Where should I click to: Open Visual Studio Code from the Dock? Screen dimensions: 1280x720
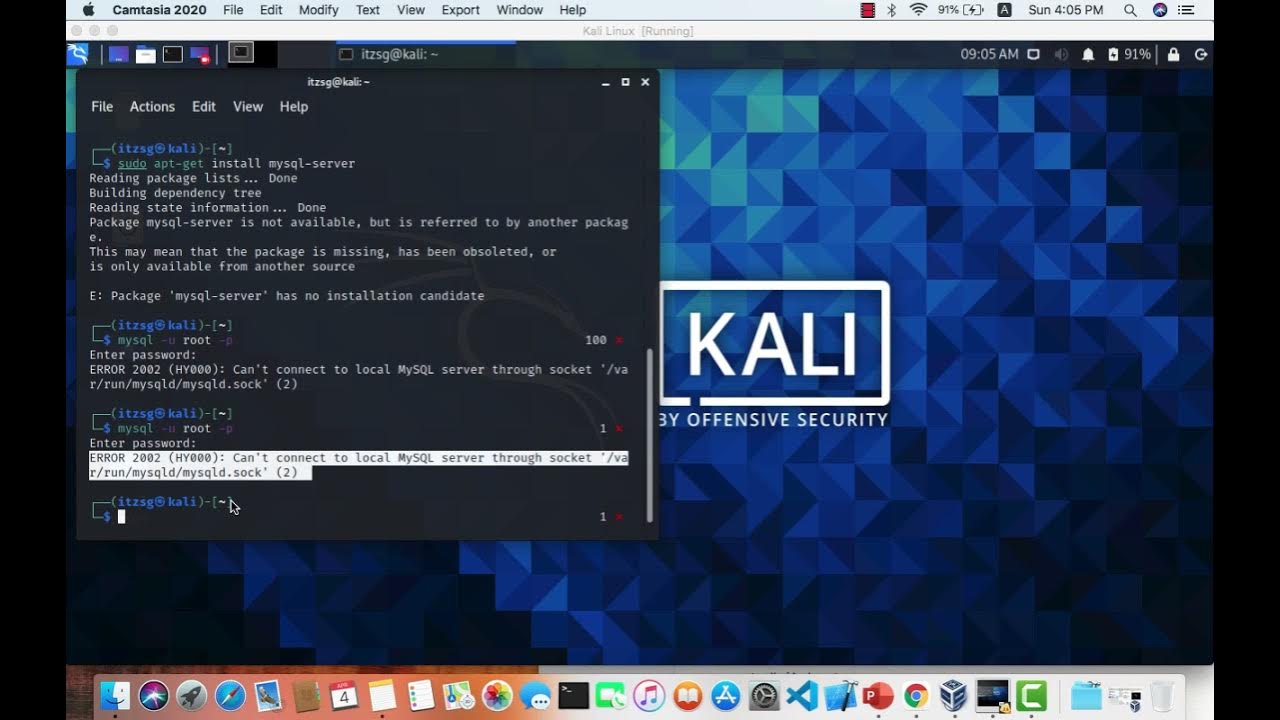point(802,695)
